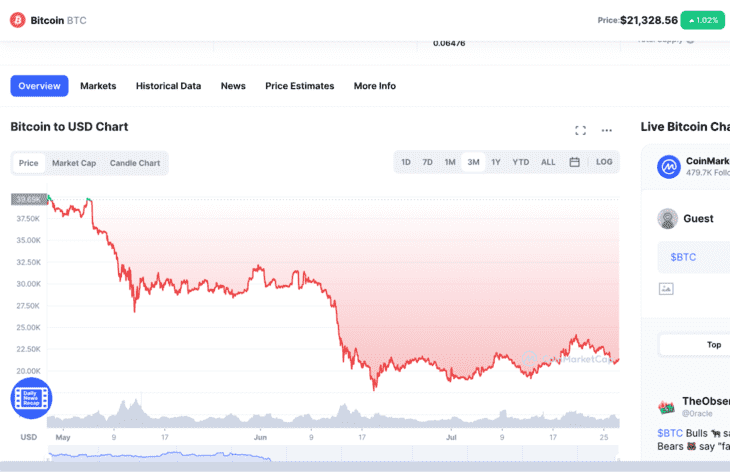
Task: Set chart range to 1Y
Action: (x=496, y=162)
